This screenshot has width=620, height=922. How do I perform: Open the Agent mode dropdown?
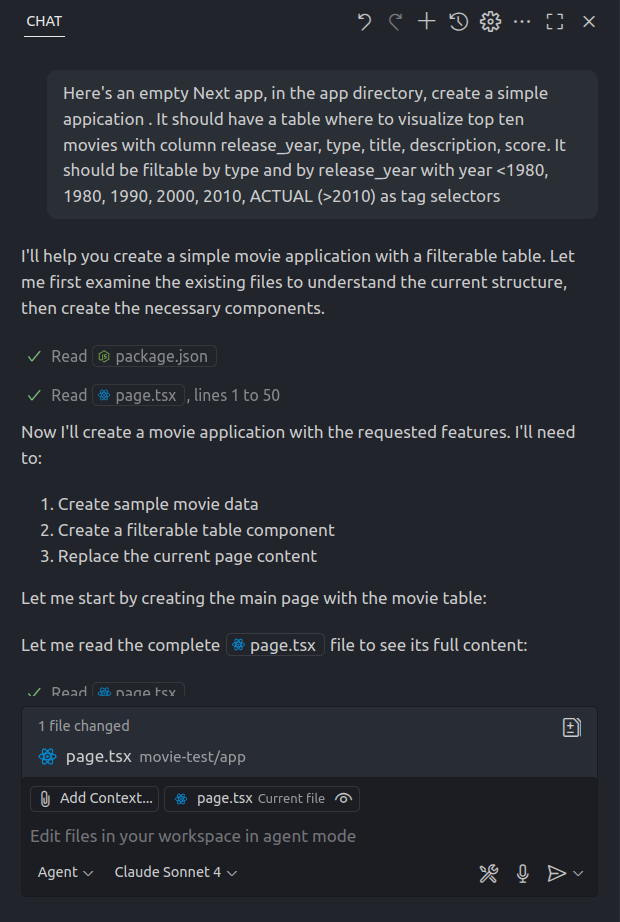pyautogui.click(x=66, y=872)
